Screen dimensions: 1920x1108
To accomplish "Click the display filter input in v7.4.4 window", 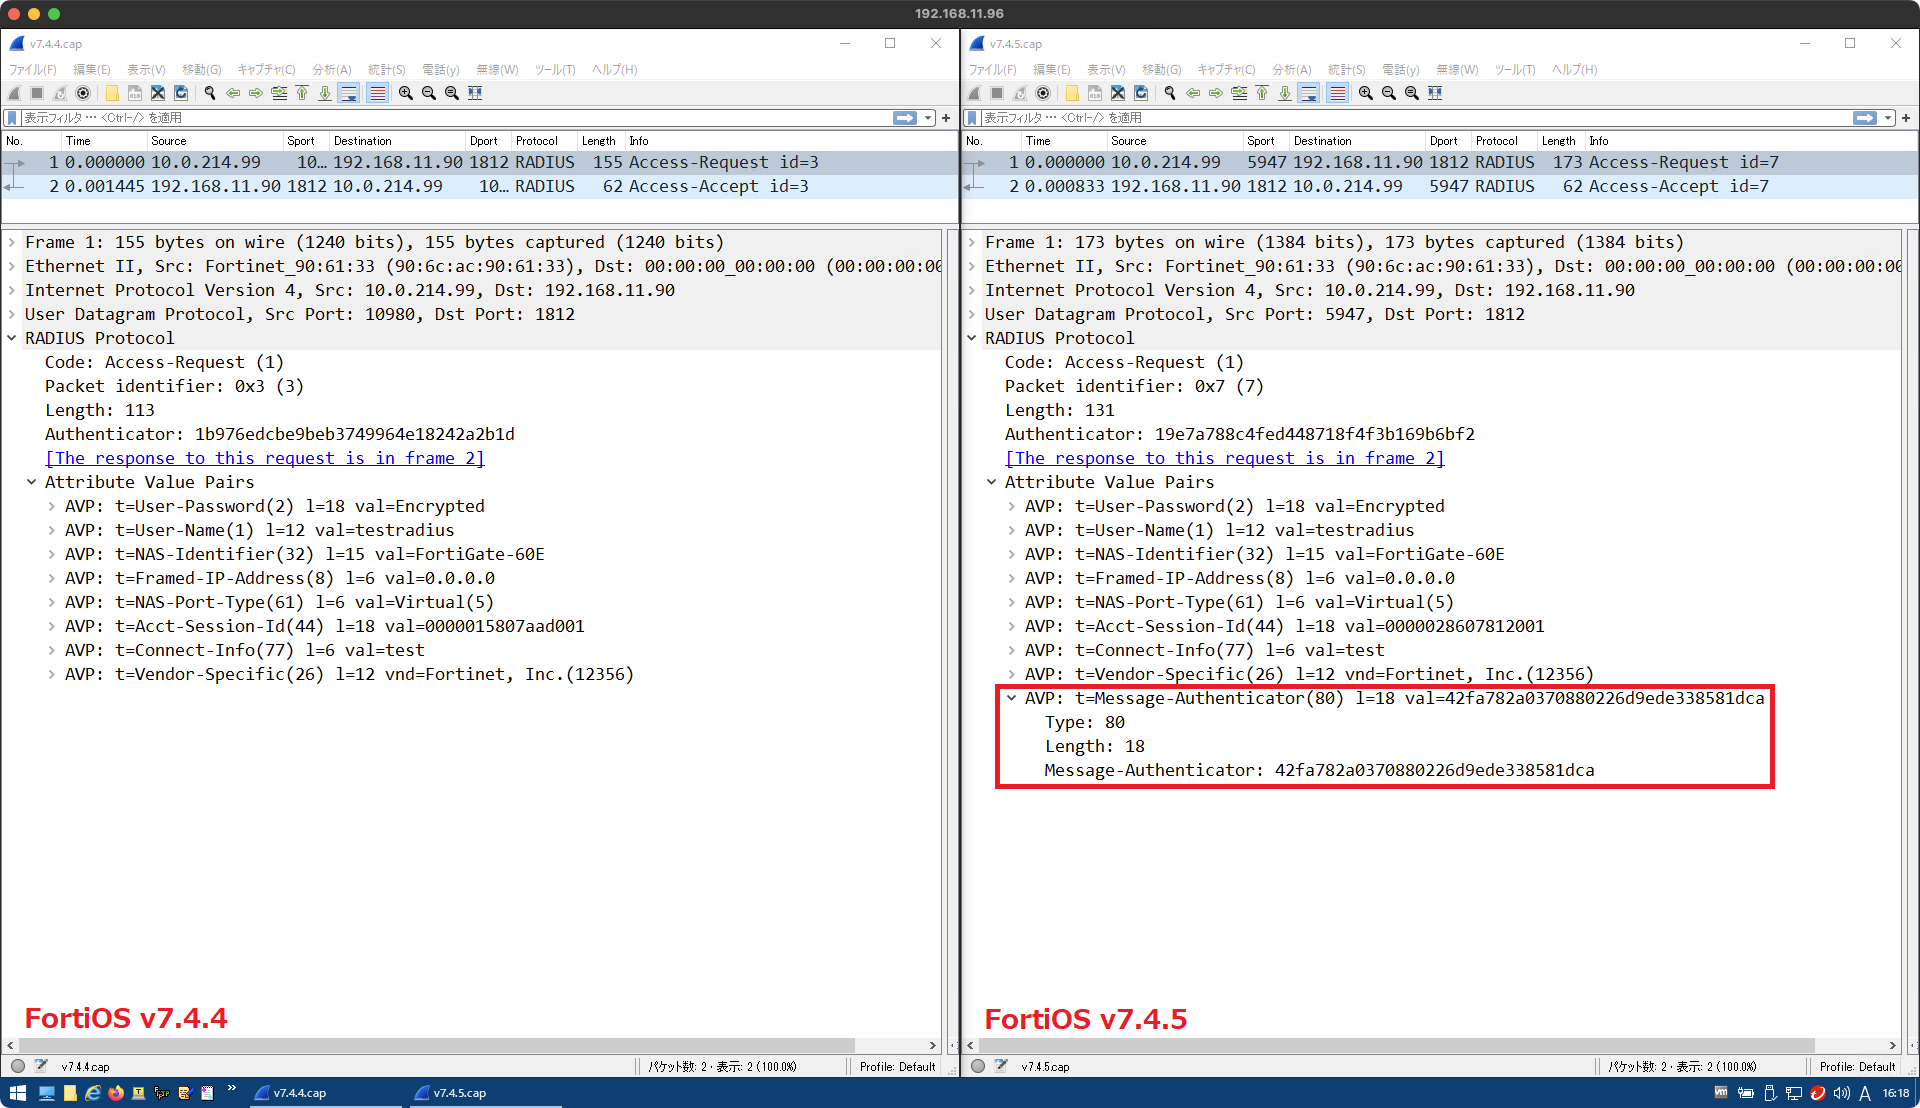I will coord(455,118).
